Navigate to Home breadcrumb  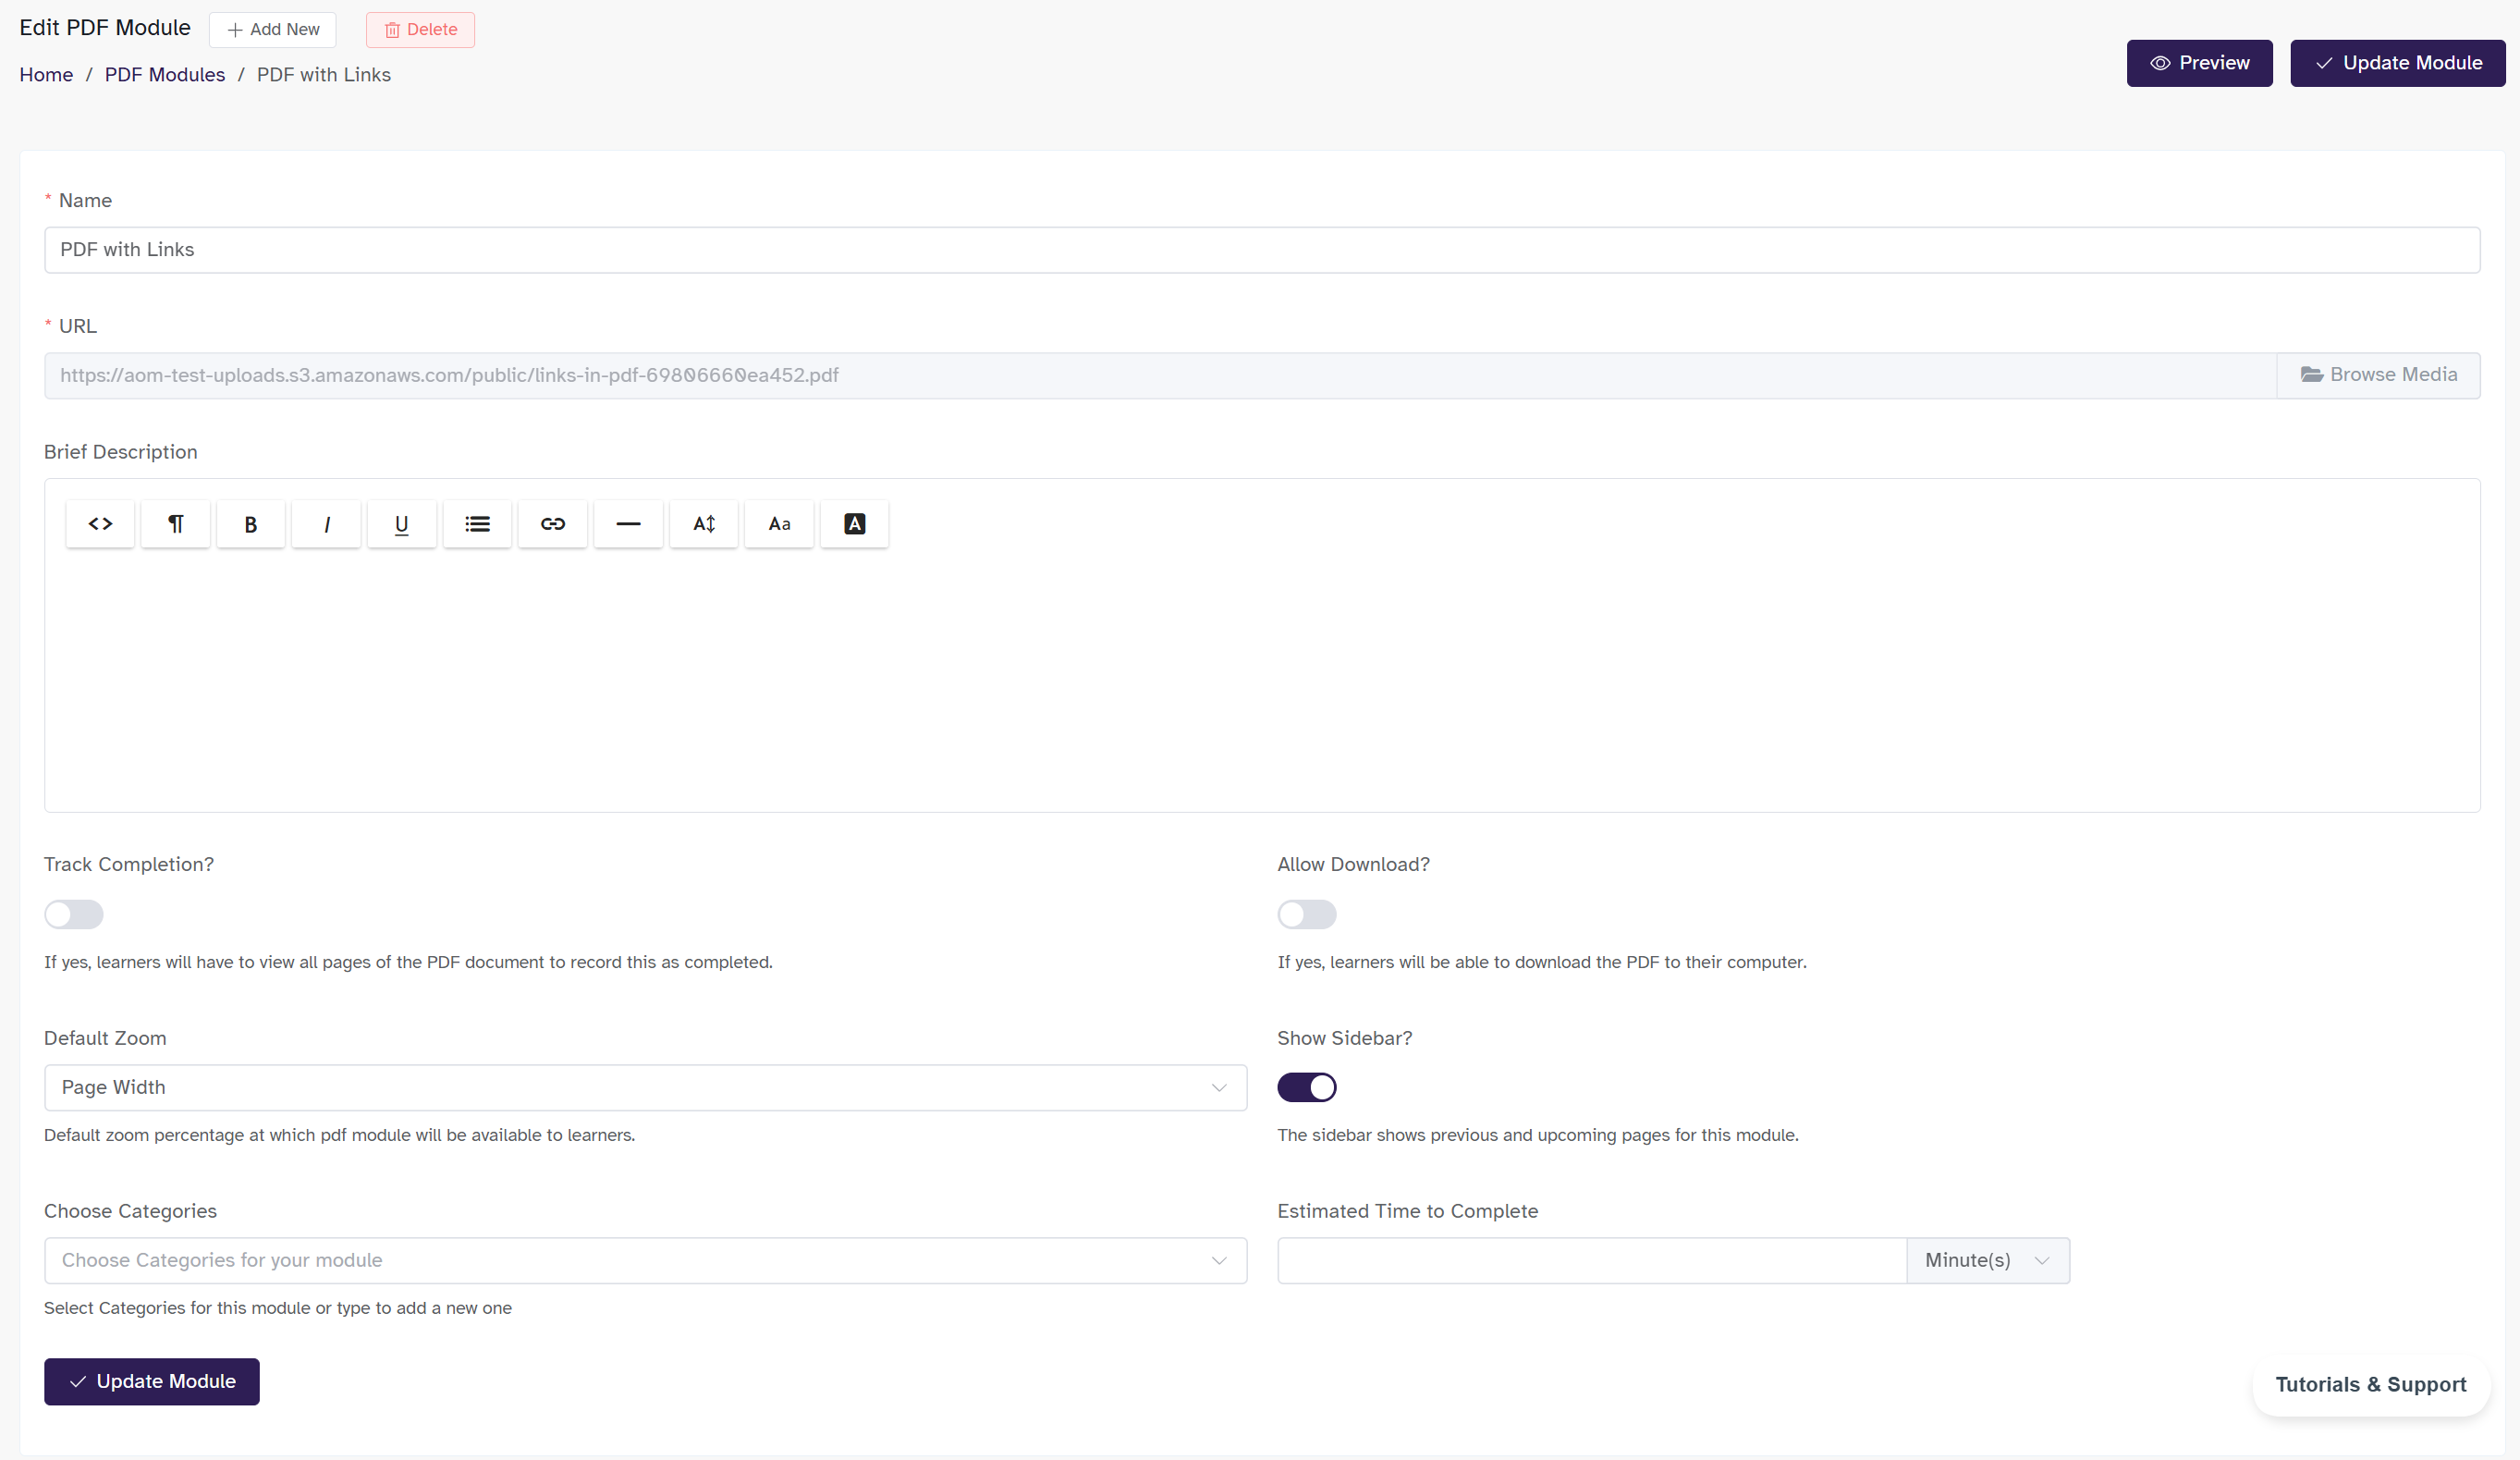tap(46, 75)
